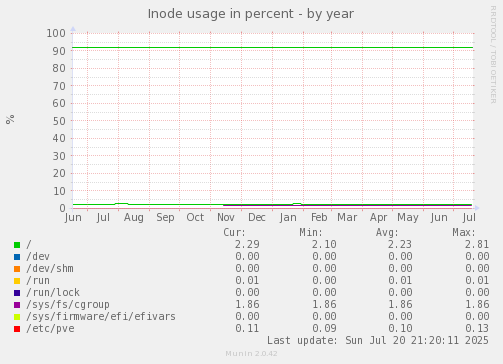Select the '/etc/pve' legend label
Screen dimensions: 503x364
(50, 328)
